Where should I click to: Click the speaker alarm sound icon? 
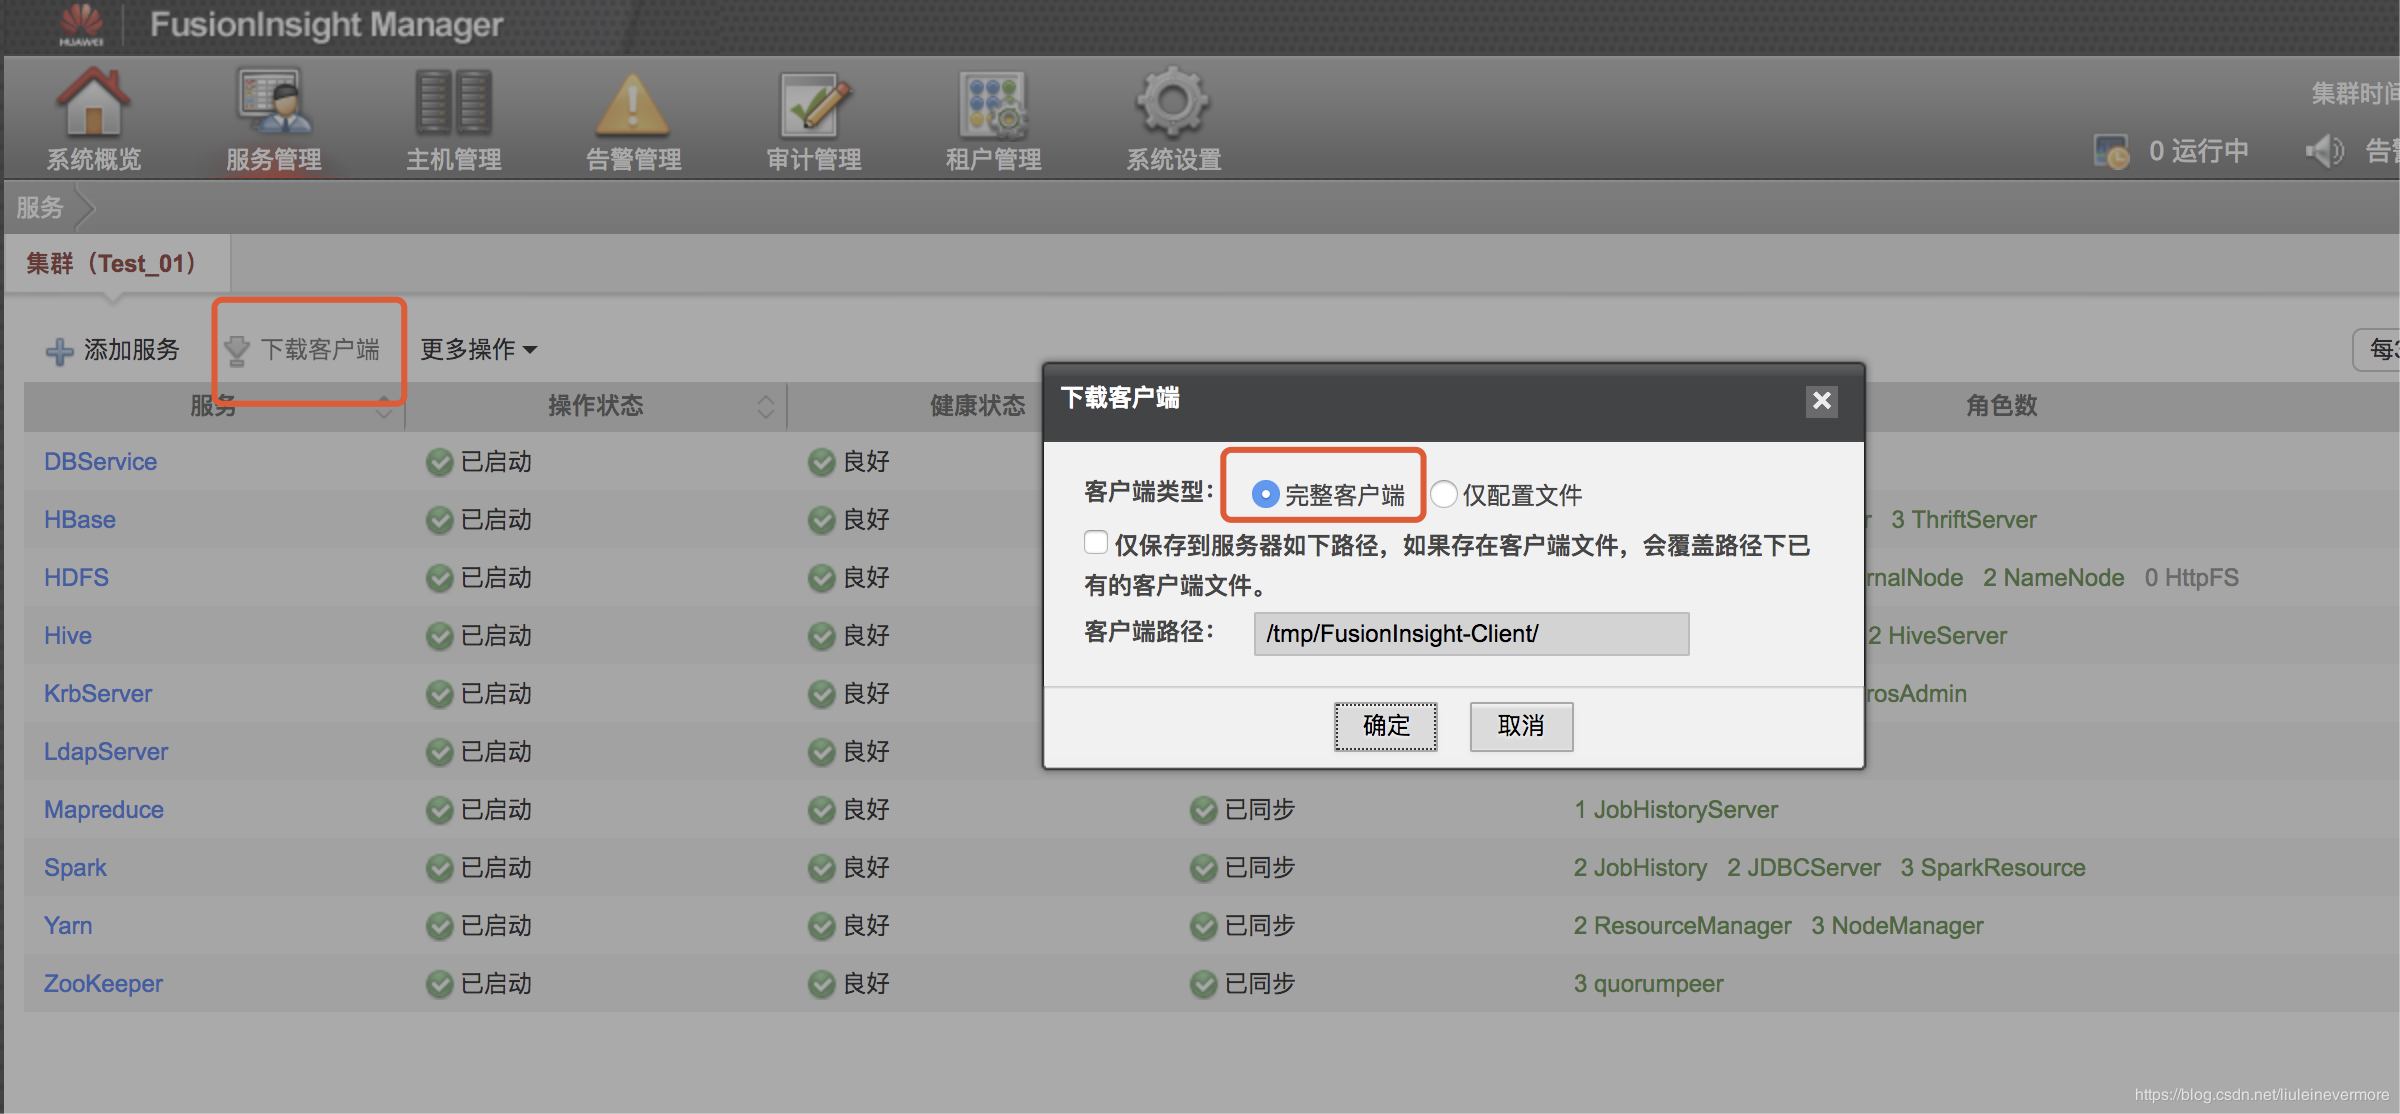2323,151
